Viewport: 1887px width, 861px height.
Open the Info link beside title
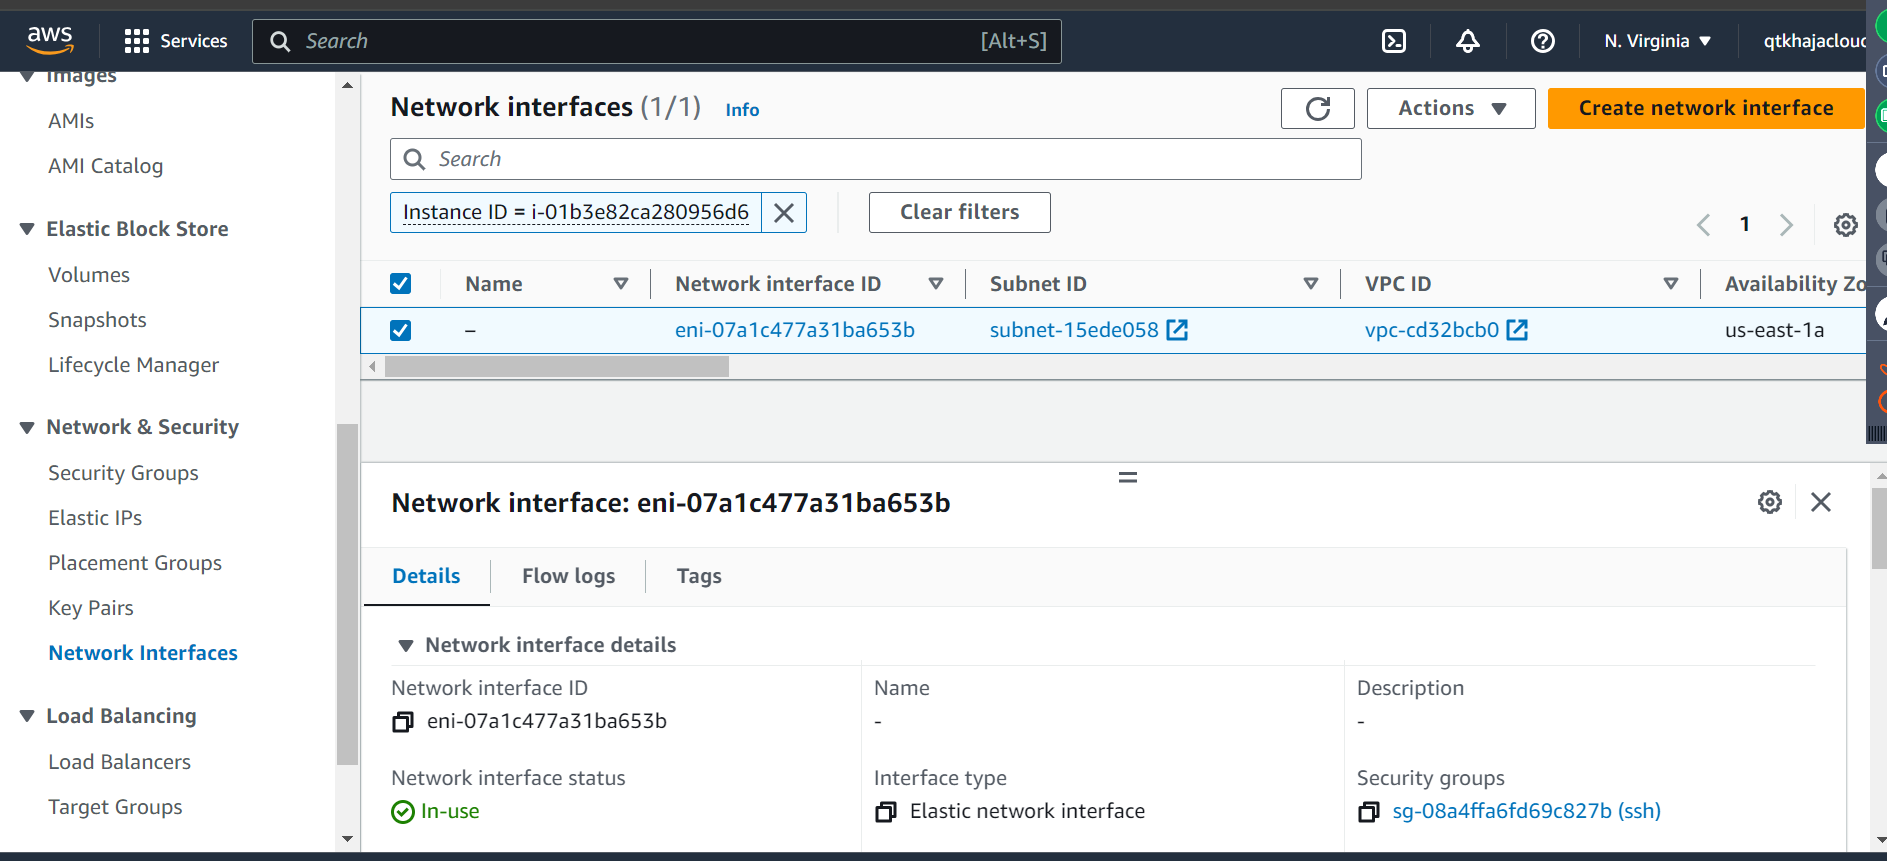coord(742,110)
